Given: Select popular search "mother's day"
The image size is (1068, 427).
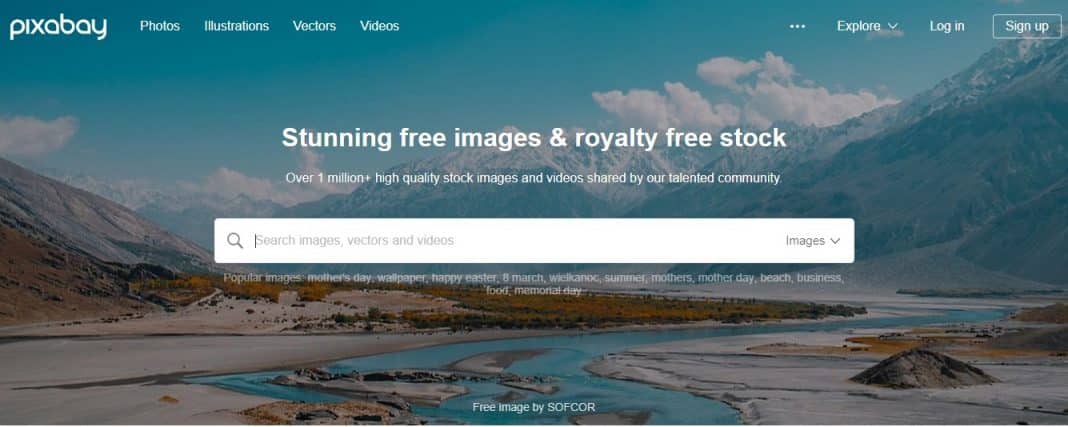Looking at the screenshot, I should 339,278.
